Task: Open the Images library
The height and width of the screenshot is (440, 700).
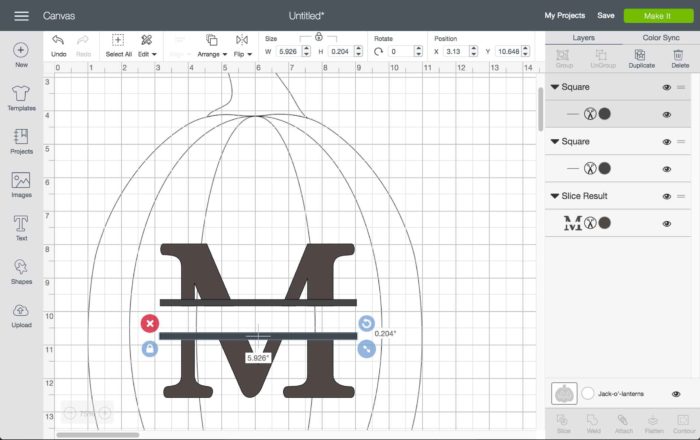Action: tap(21, 185)
